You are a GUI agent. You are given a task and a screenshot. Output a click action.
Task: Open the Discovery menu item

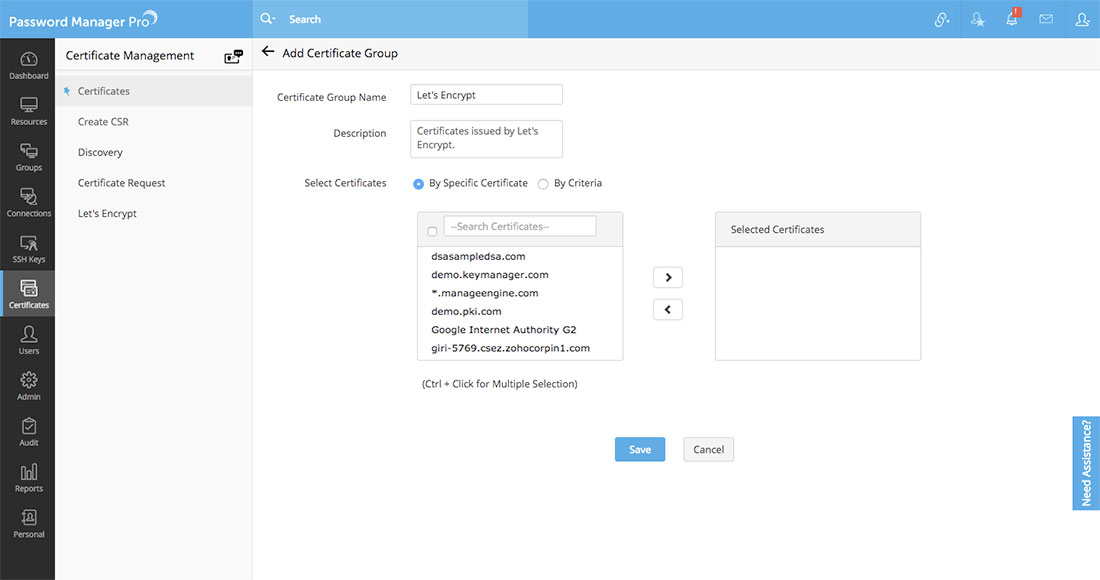100,152
